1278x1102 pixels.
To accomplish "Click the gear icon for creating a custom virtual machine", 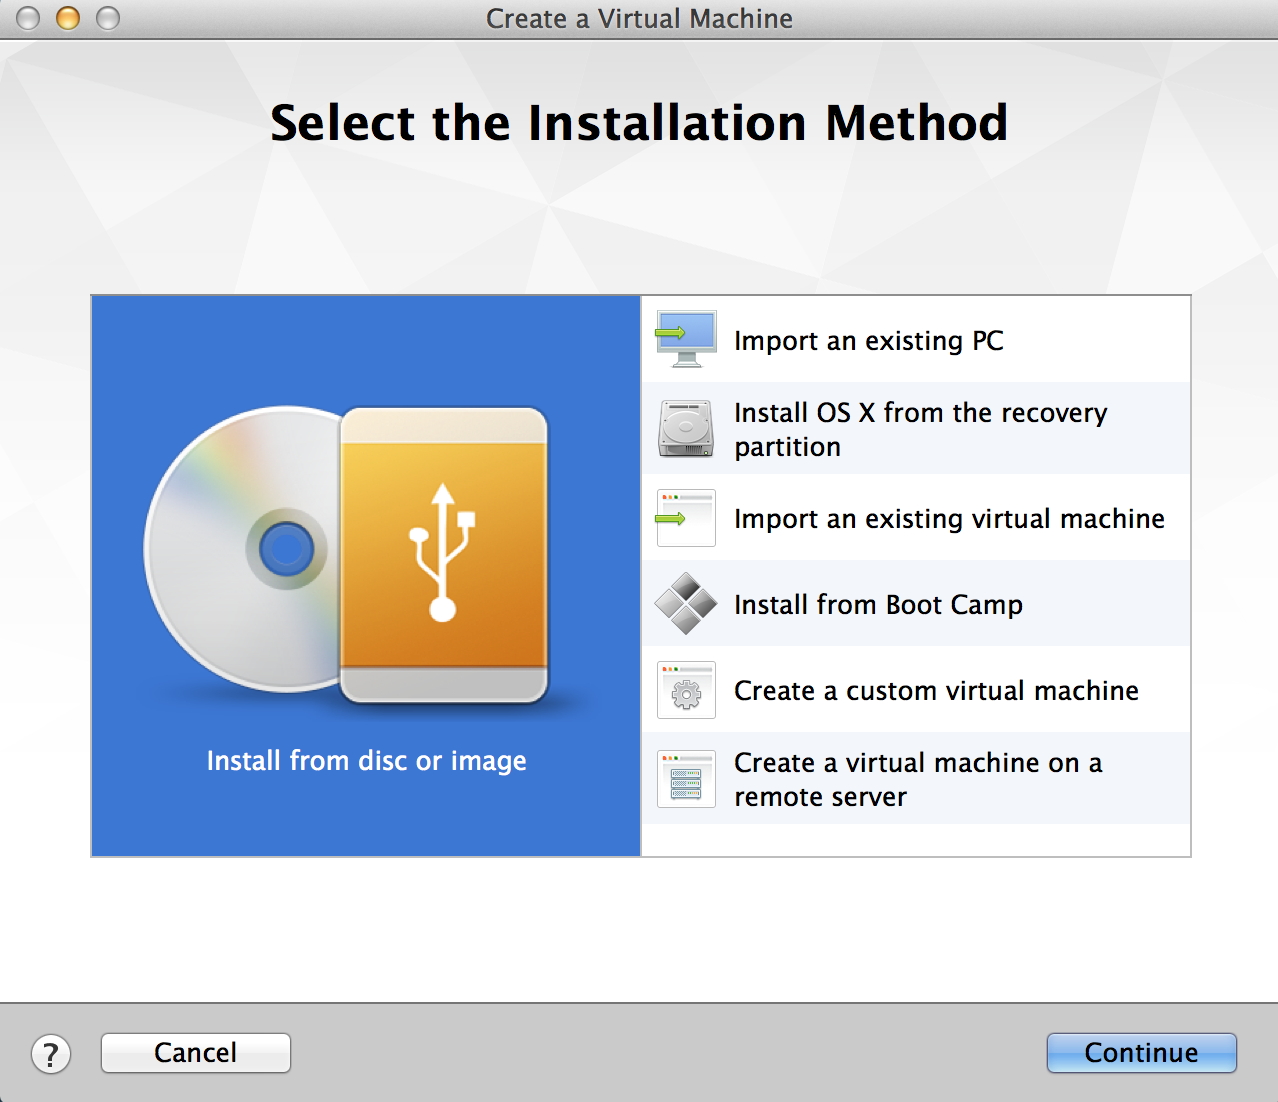I will [x=685, y=690].
